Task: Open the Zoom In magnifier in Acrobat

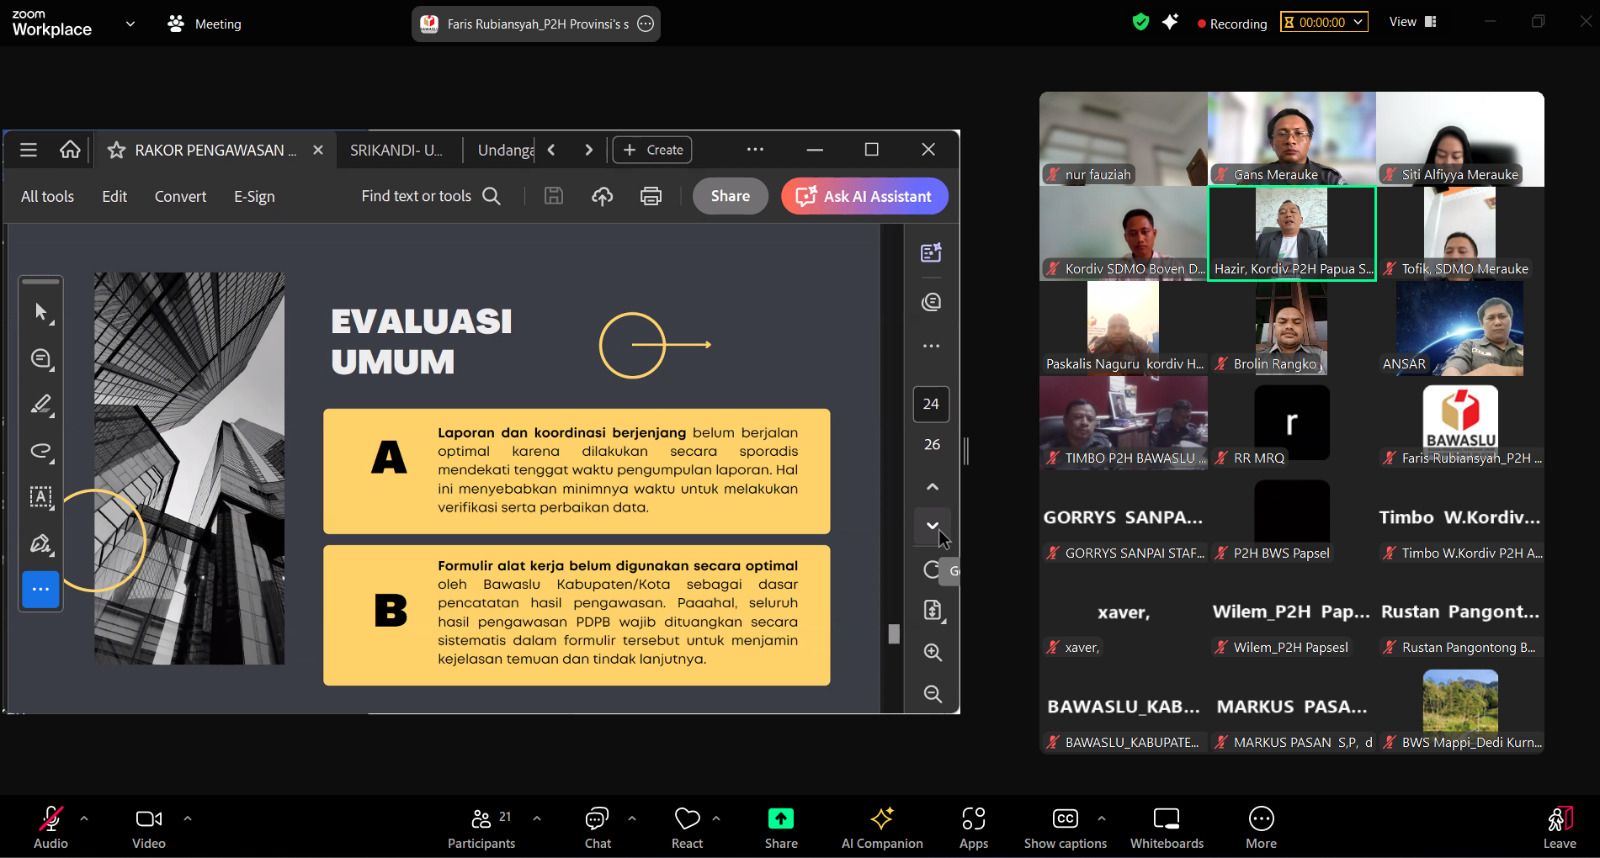Action: (932, 652)
